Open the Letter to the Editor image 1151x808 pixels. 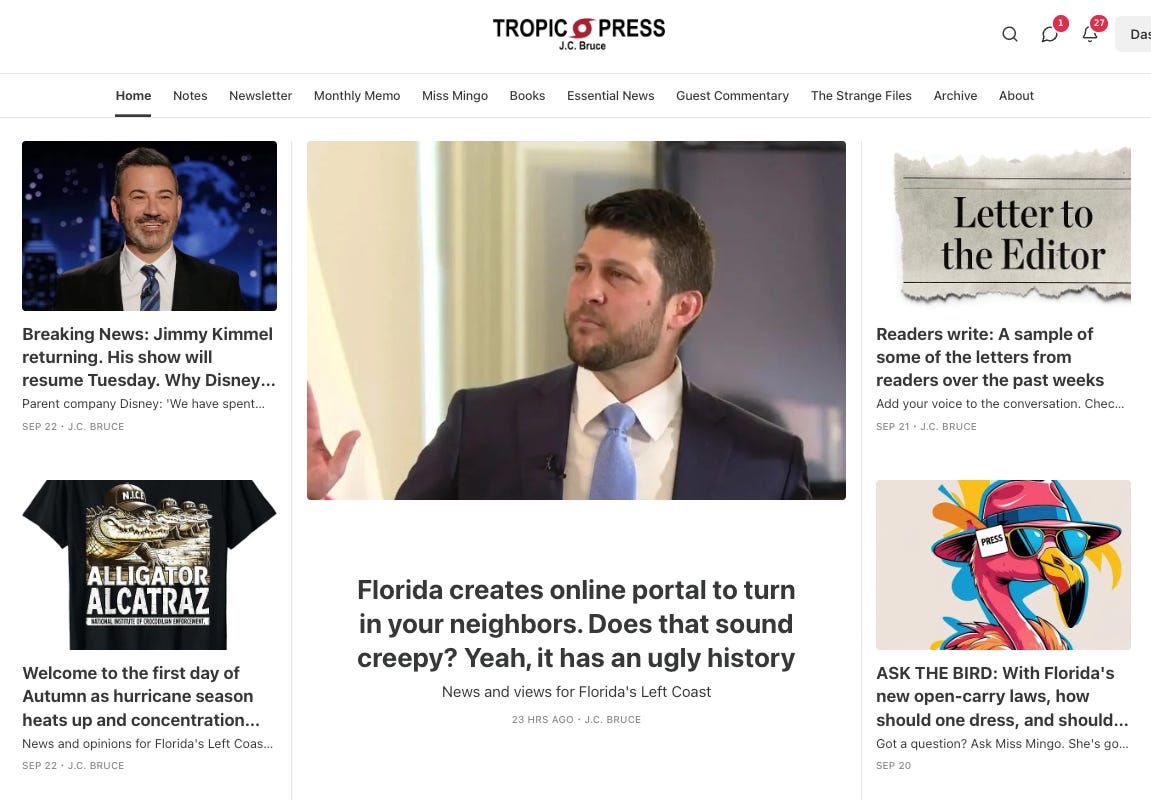tap(1003, 226)
